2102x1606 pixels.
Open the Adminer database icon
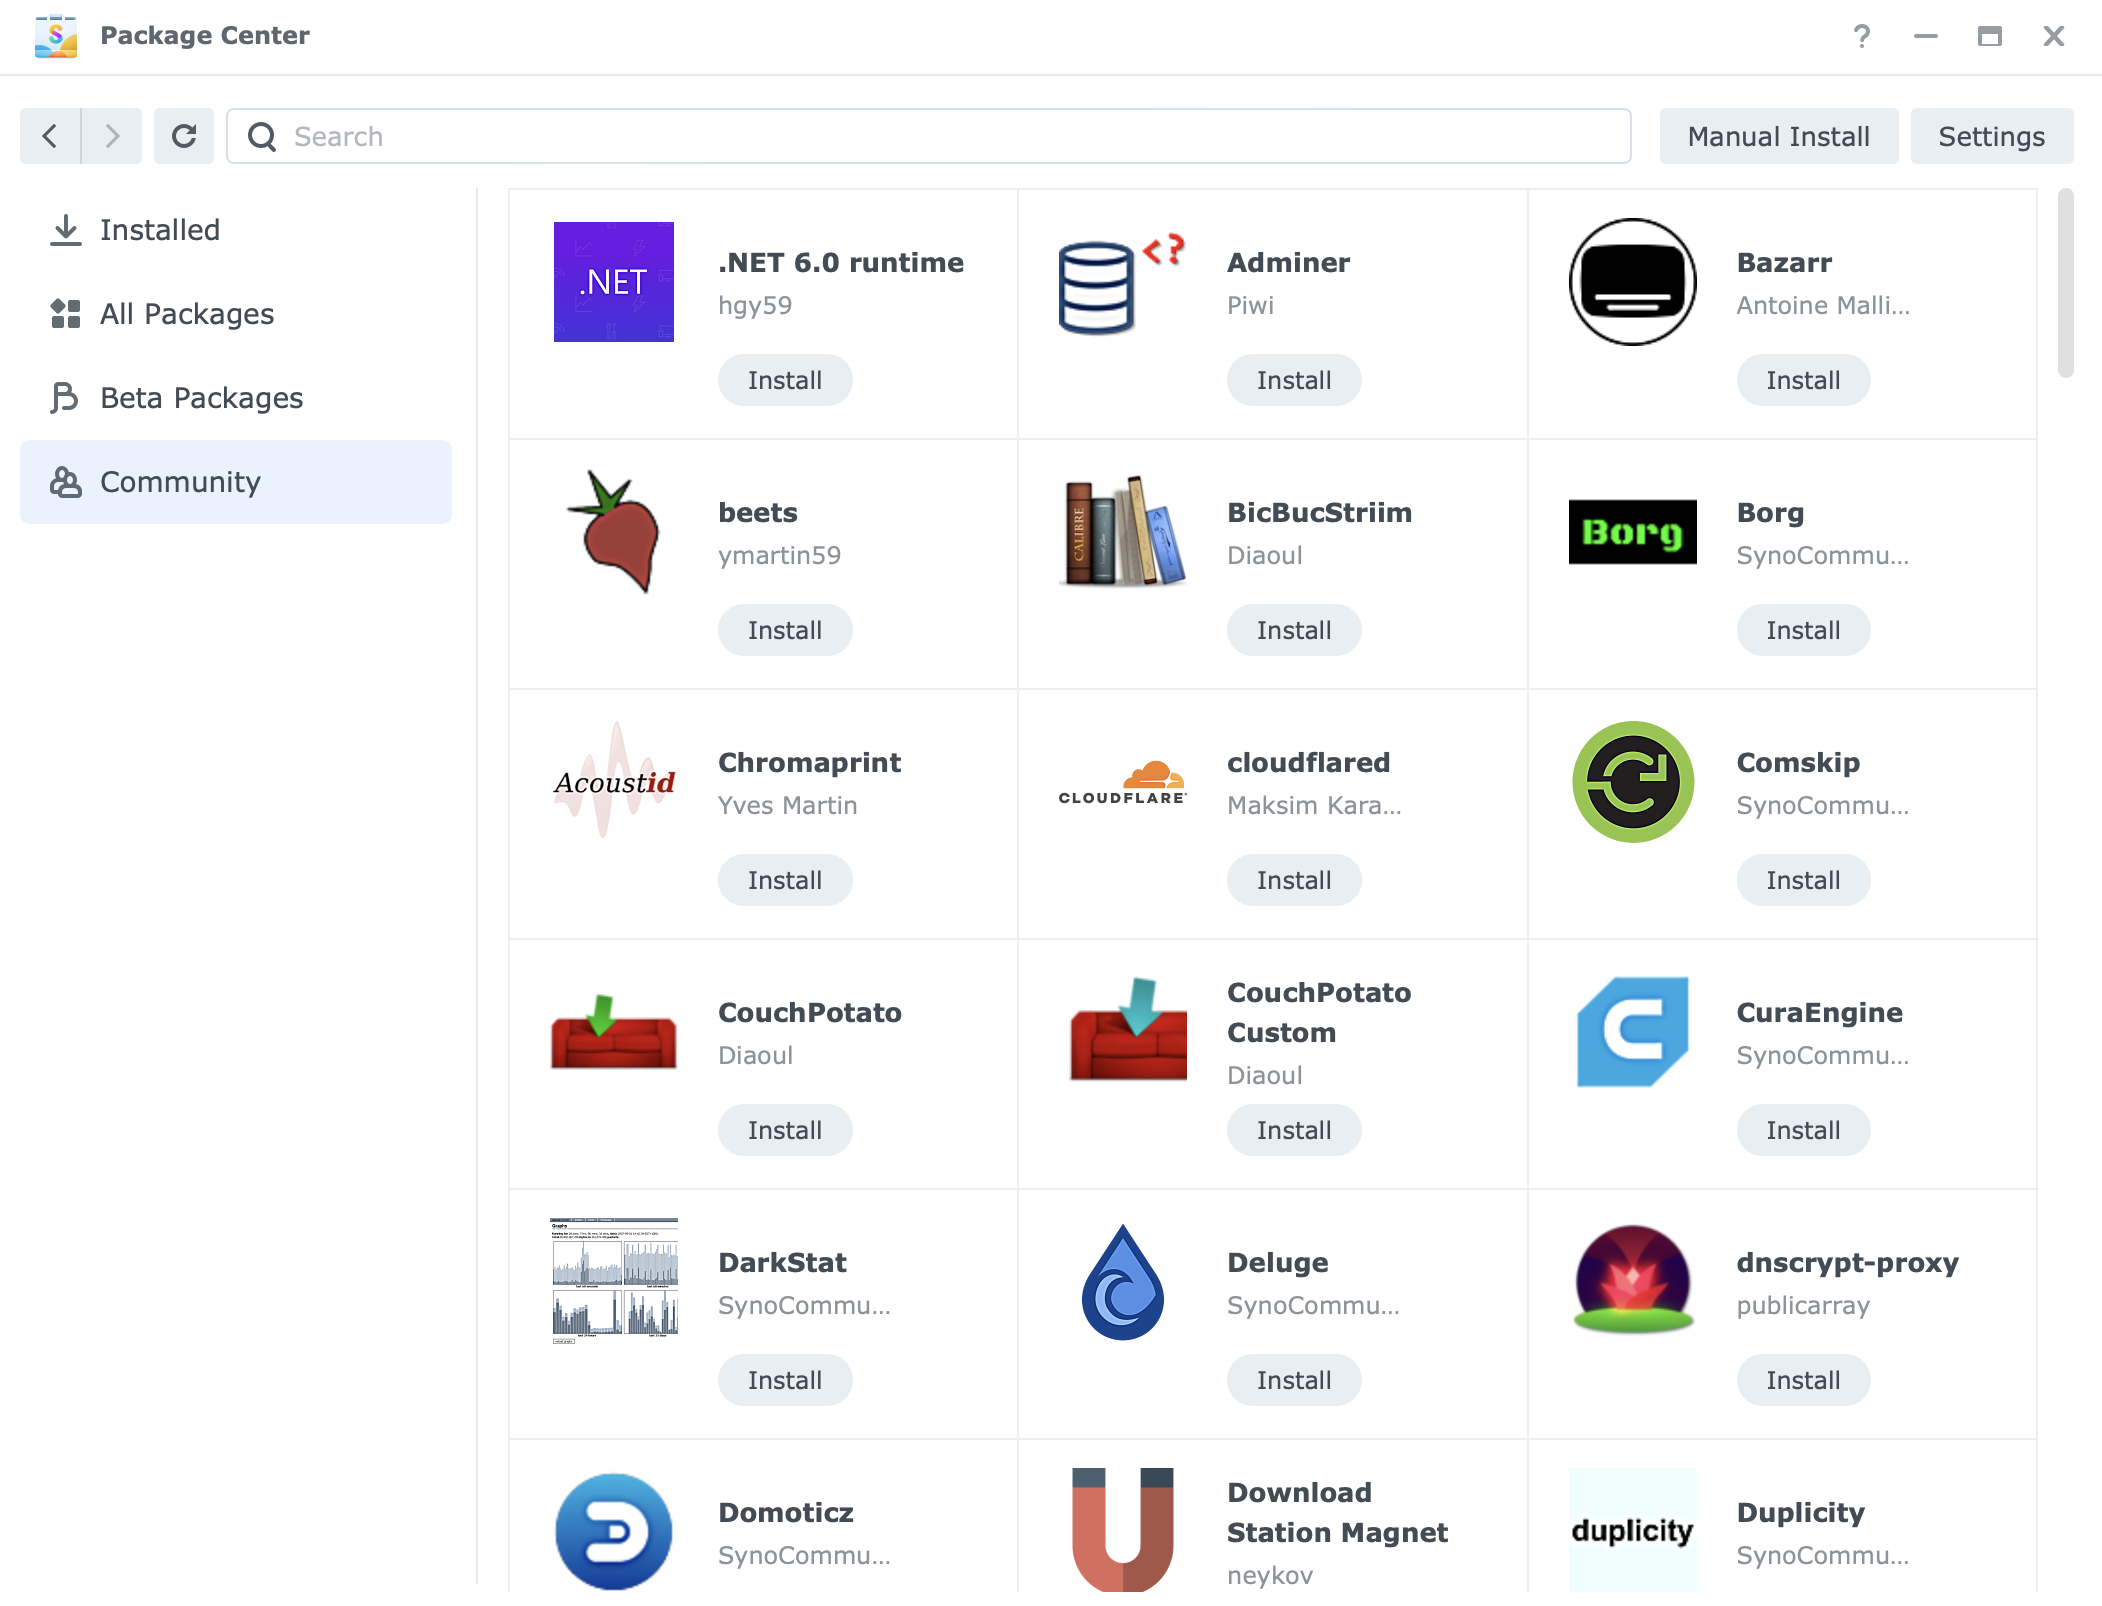pos(1122,284)
